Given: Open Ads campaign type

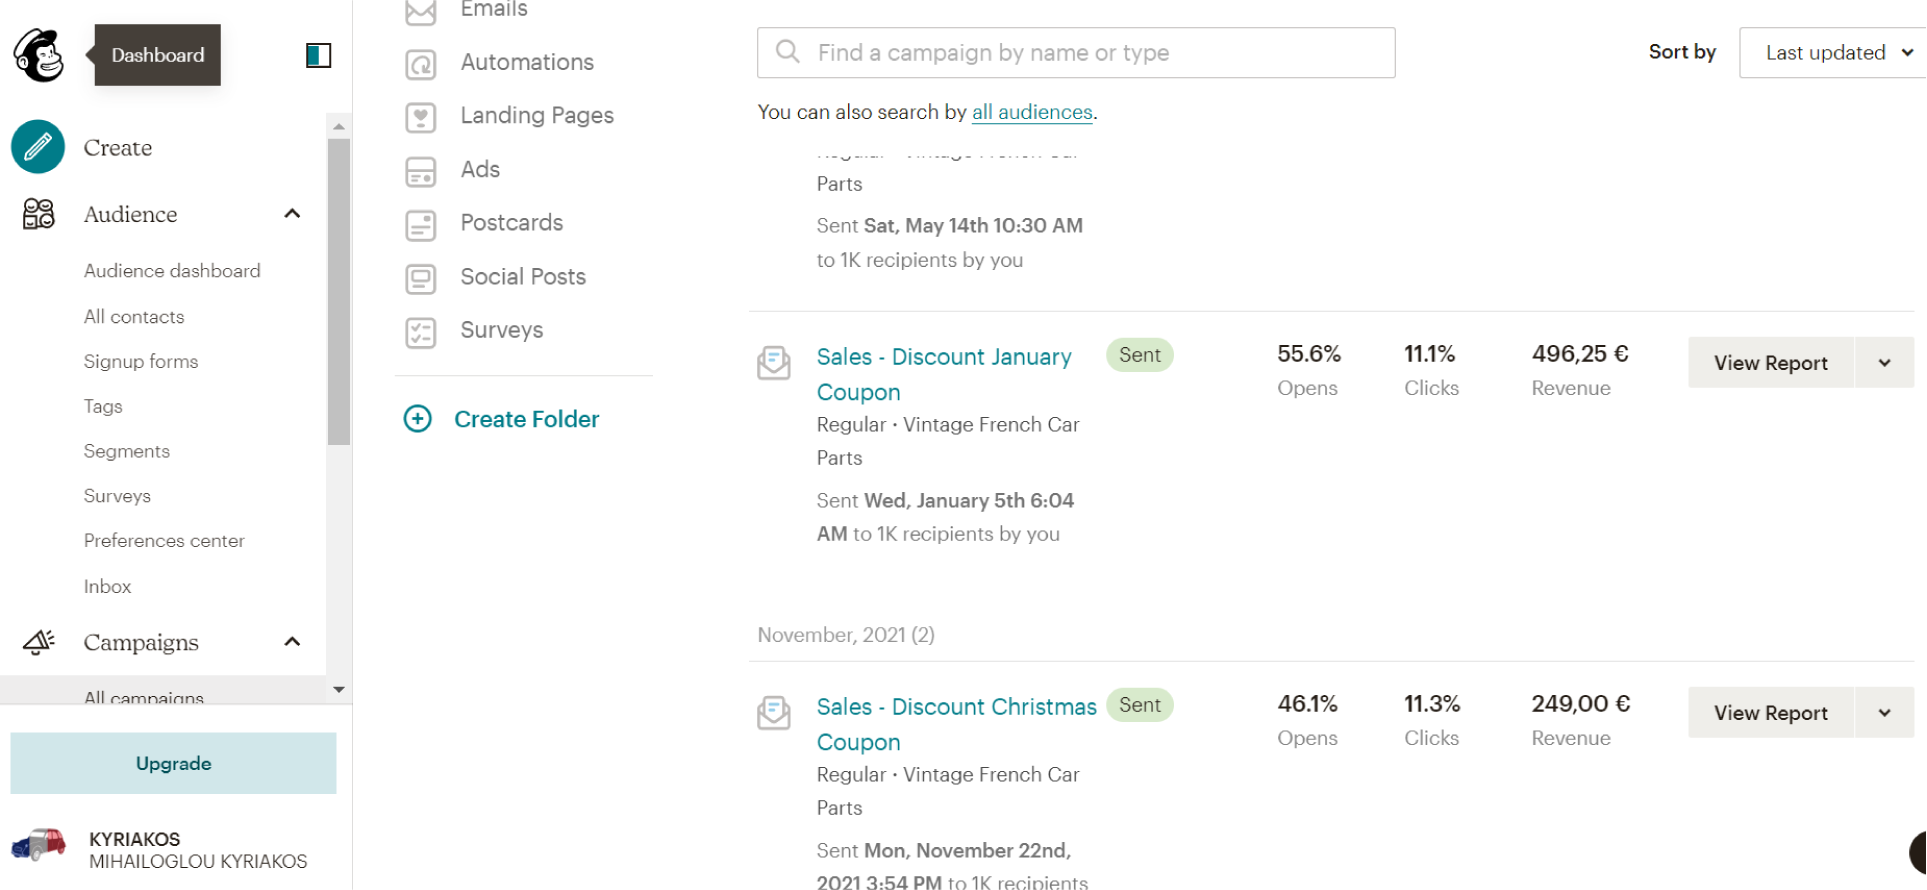Looking at the screenshot, I should (480, 170).
